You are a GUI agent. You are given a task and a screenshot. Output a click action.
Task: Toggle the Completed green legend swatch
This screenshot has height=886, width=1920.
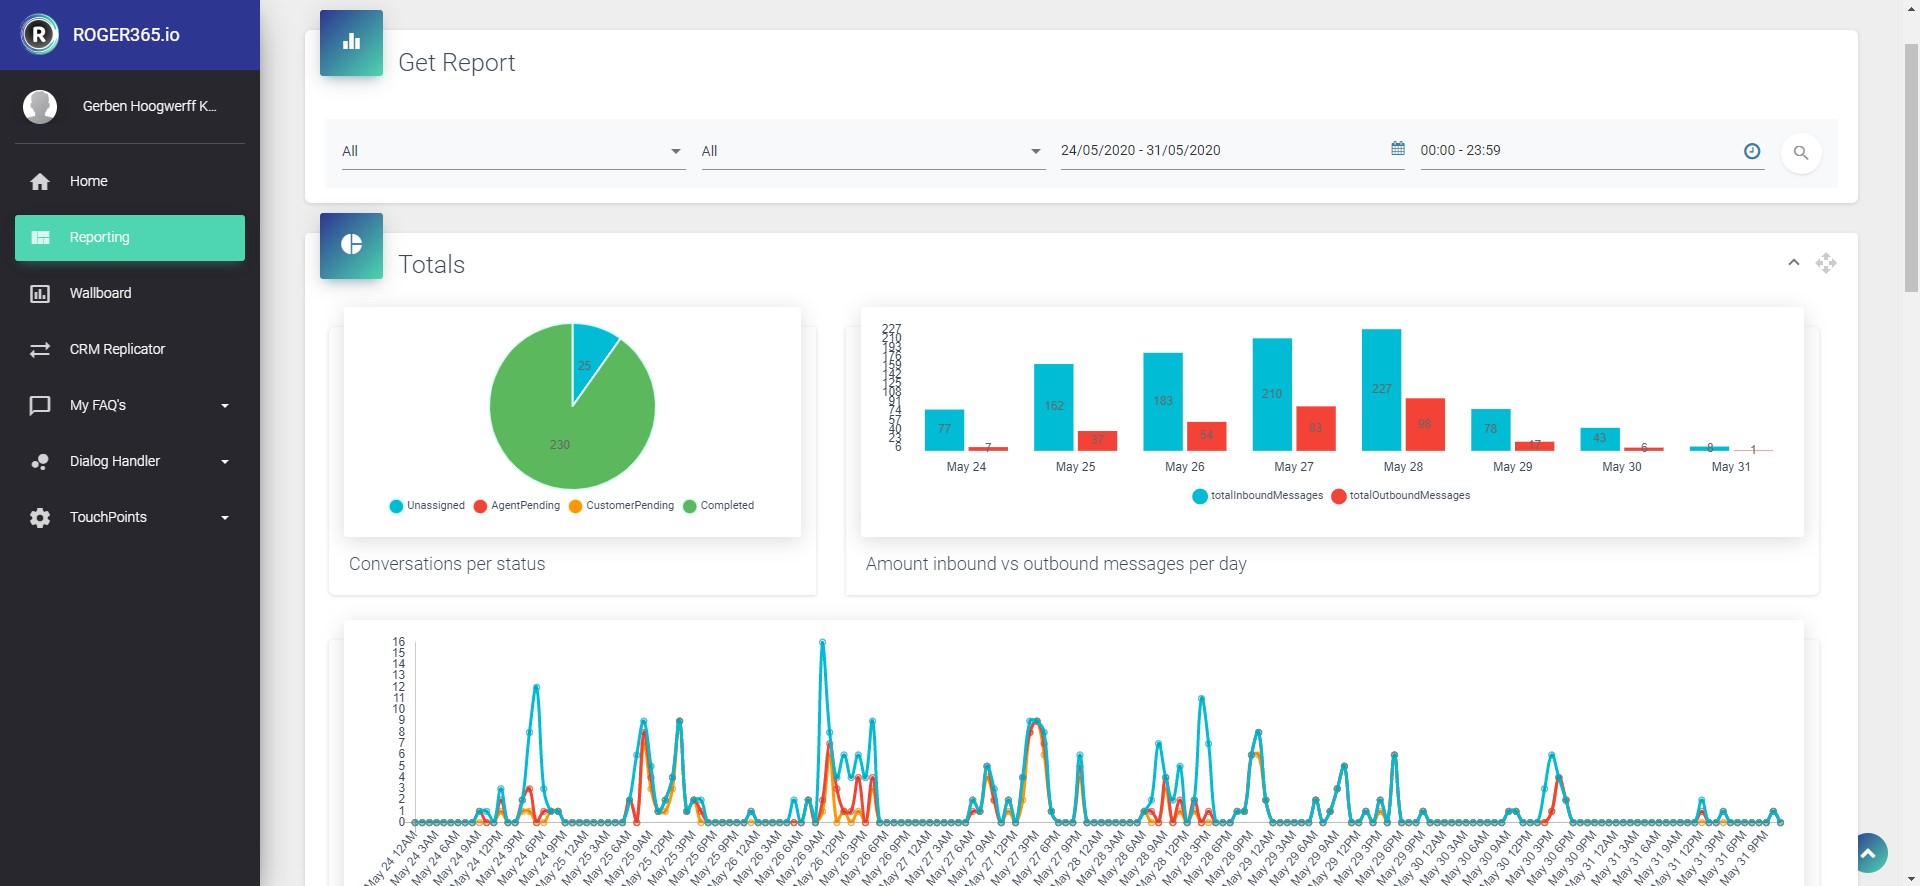pos(689,506)
